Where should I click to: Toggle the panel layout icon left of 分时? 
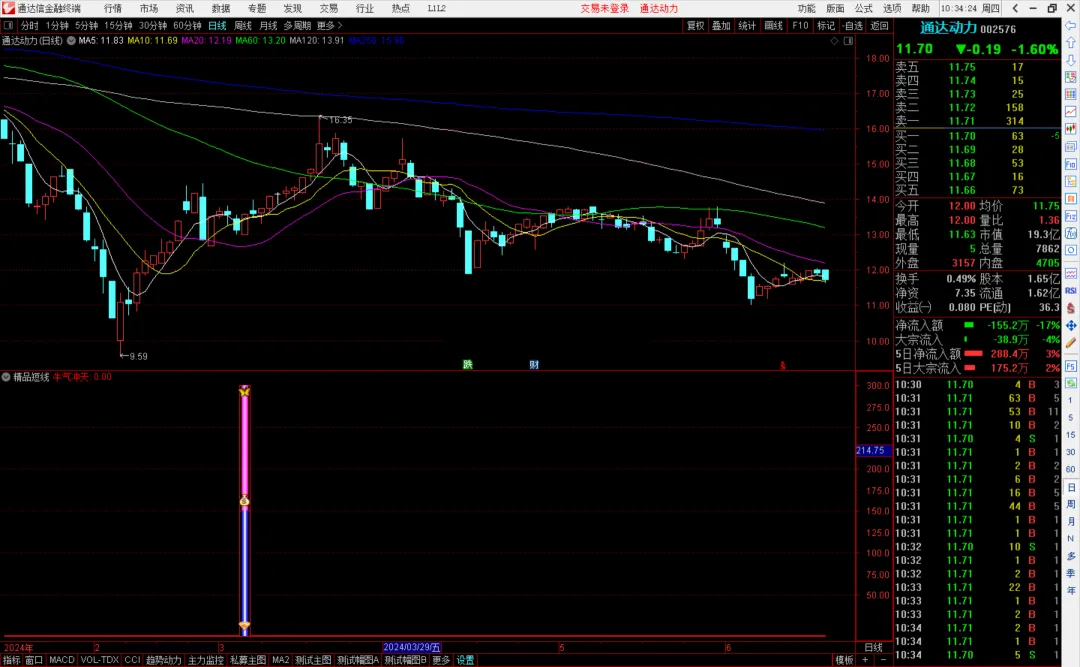tap(8, 25)
